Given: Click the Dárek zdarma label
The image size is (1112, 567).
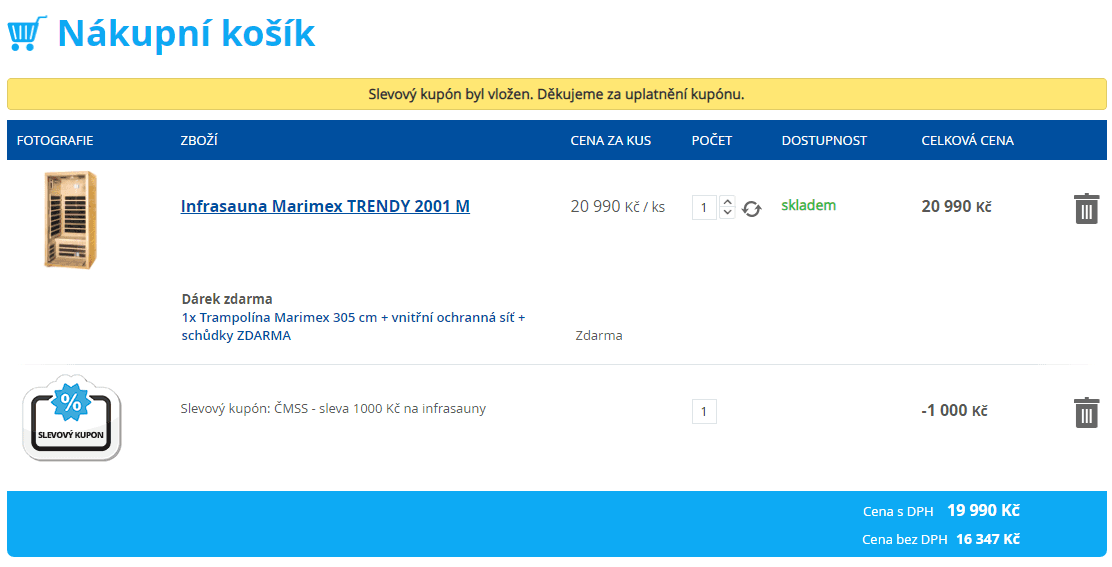Looking at the screenshot, I should coord(227,299).
